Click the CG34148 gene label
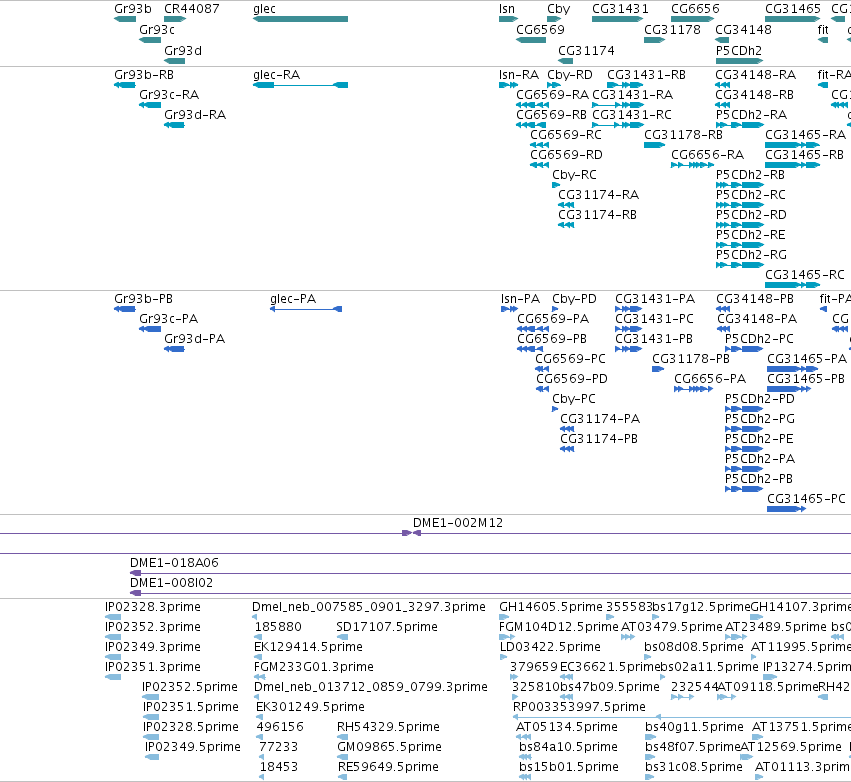 pyautogui.click(x=743, y=29)
